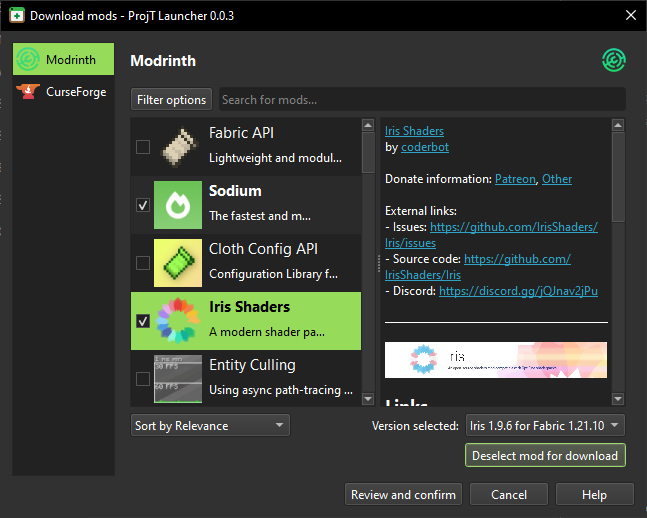Open the Version selected dropdown
The height and width of the screenshot is (518, 647).
coord(545,426)
